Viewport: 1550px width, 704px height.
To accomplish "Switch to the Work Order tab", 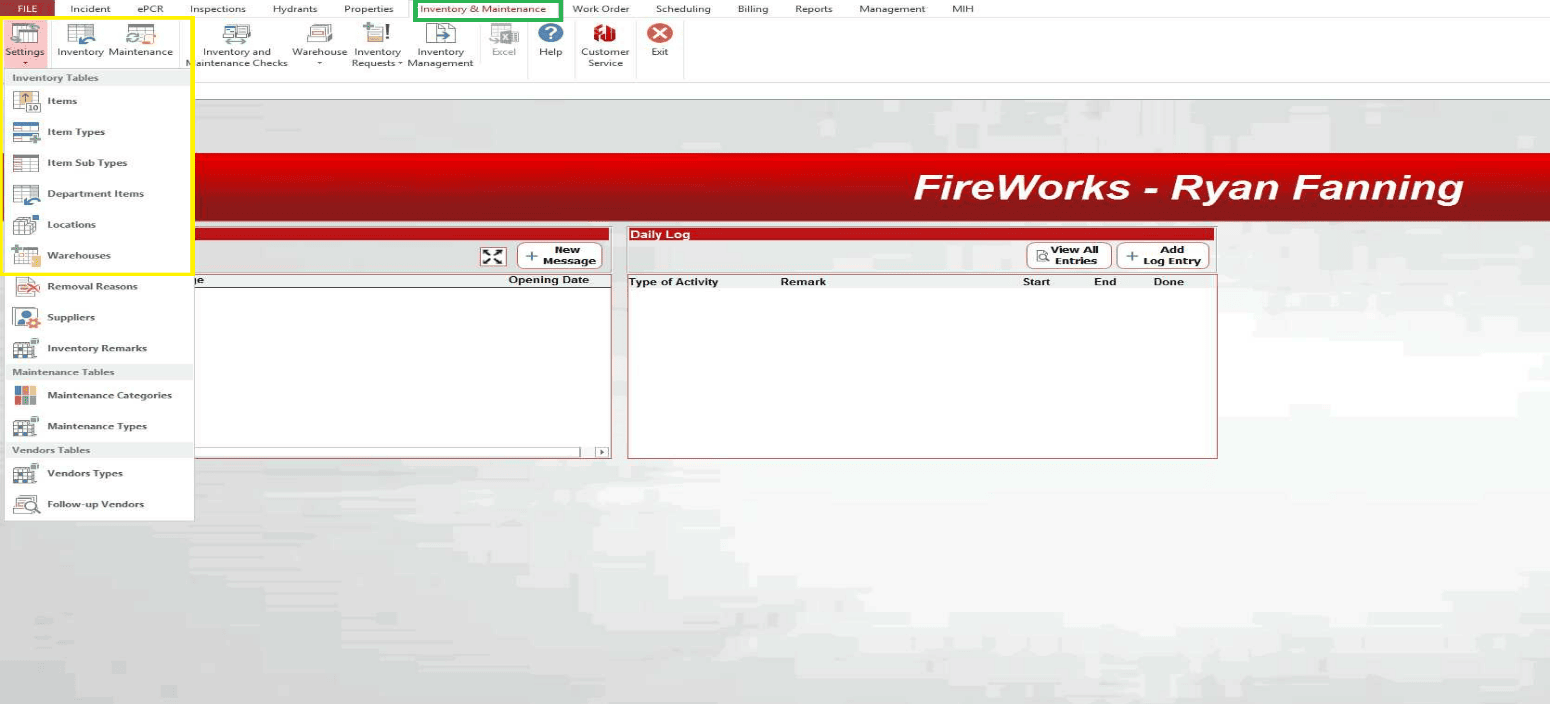I will pos(601,9).
